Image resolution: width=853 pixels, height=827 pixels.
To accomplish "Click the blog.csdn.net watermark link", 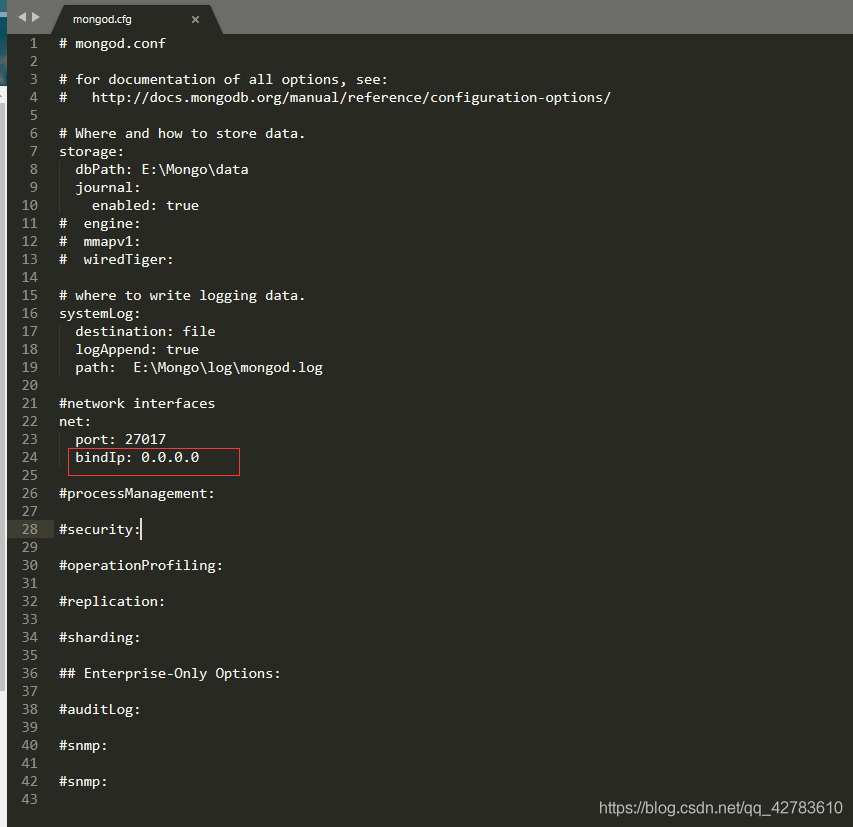I will pyautogui.click(x=720, y=807).
